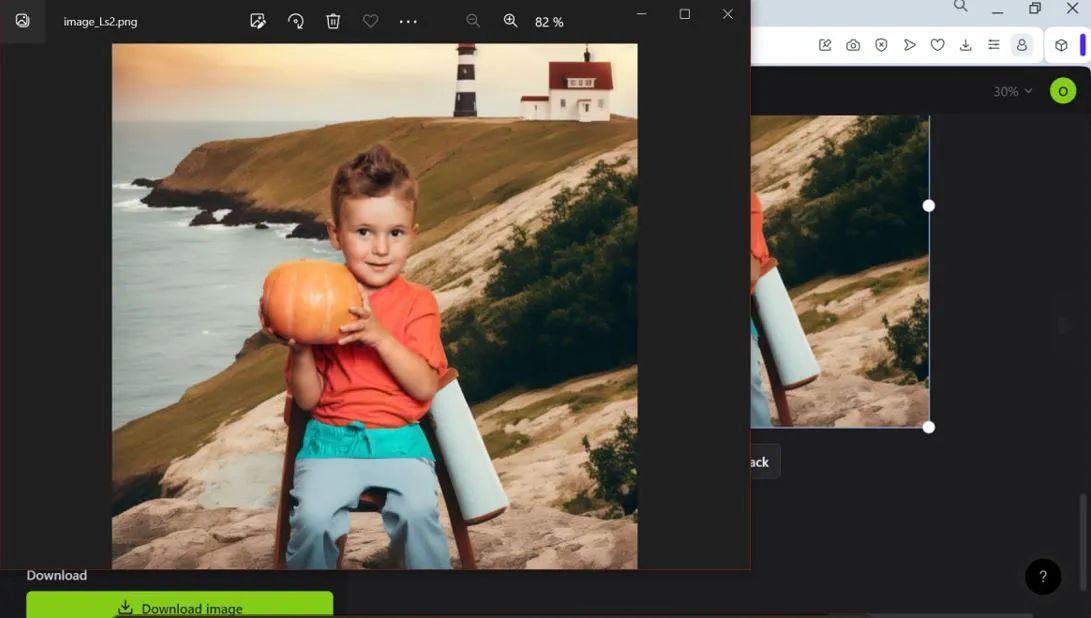Click the ad blocker shield icon
Screen dimensions: 1091x618
tap(881, 45)
